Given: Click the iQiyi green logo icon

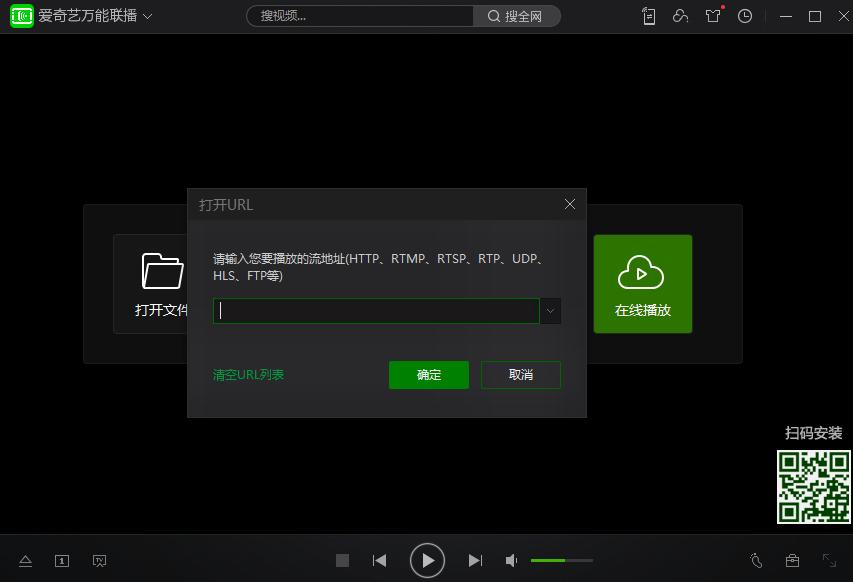Looking at the screenshot, I should coord(22,16).
